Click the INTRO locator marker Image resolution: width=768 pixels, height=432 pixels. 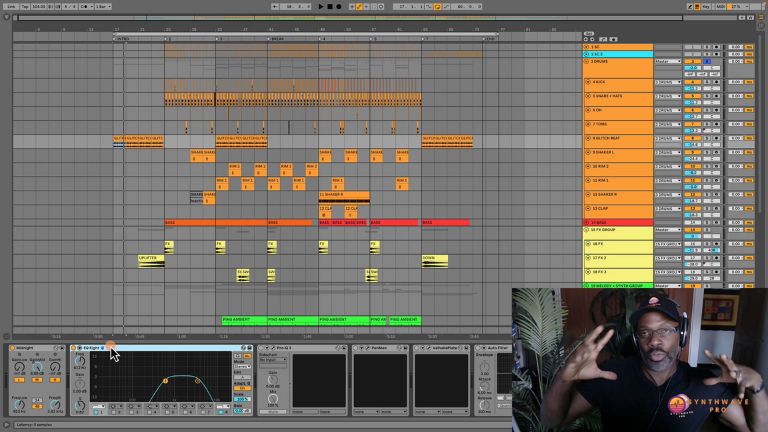(x=123, y=39)
